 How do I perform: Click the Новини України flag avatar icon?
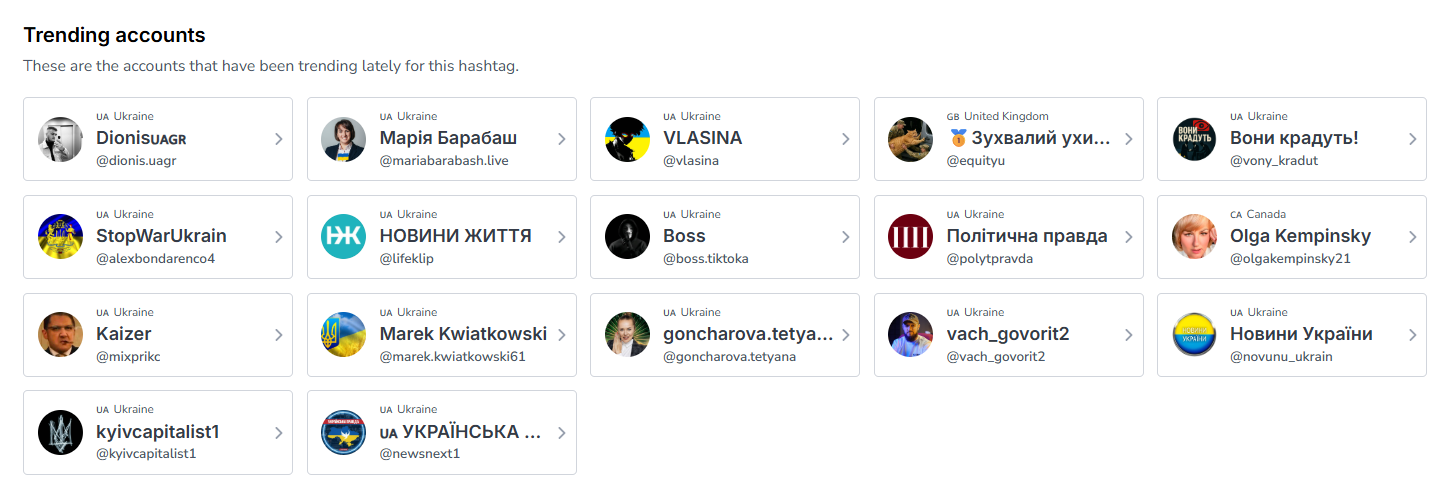click(x=1194, y=335)
